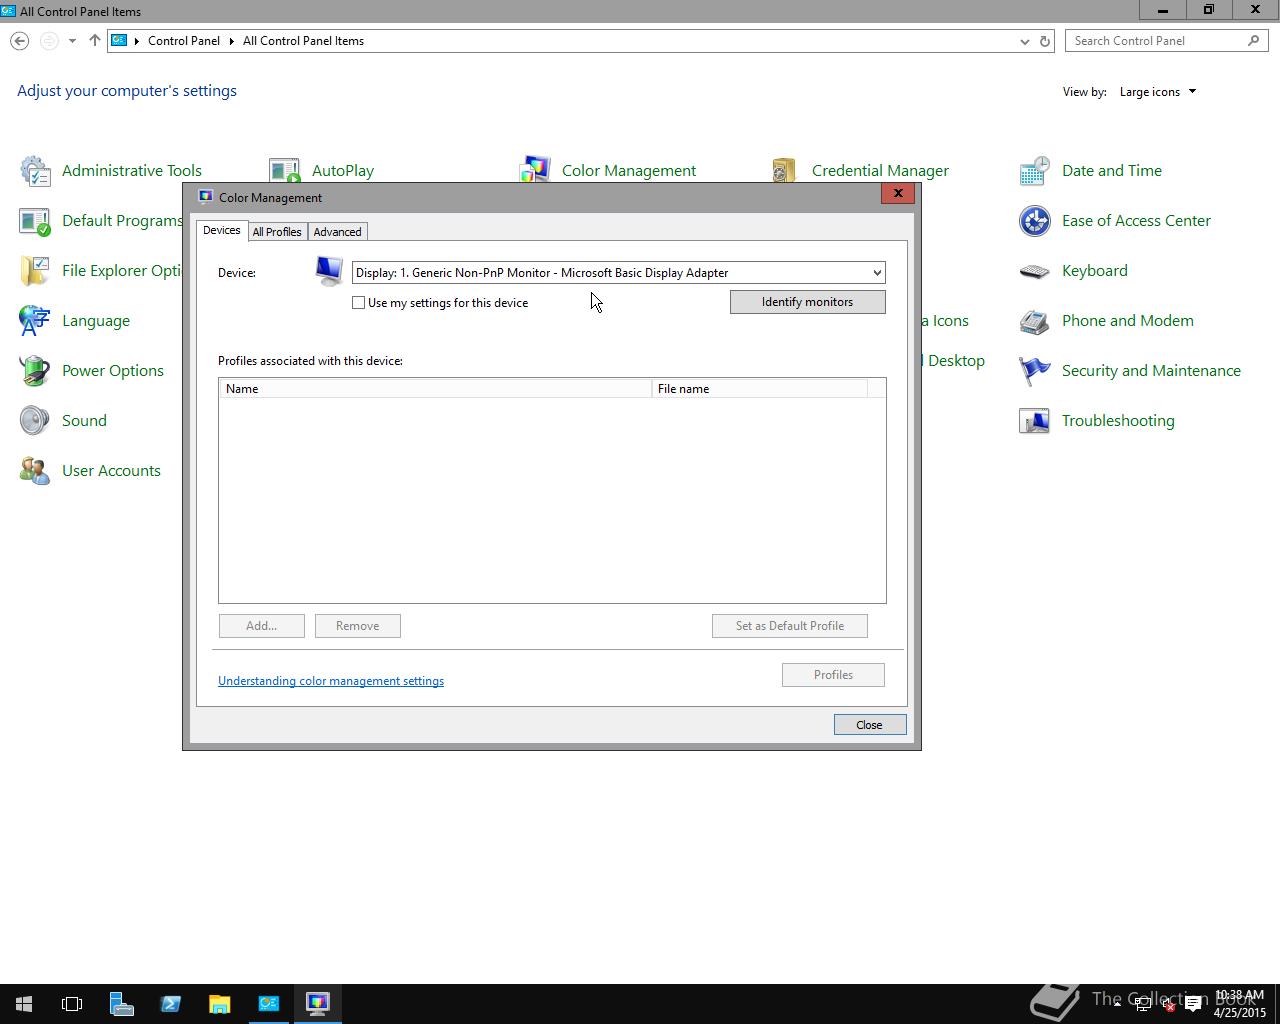Switch to Control Panel taskbar icon
Image resolution: width=1280 pixels, height=1024 pixels.
tap(268, 1004)
